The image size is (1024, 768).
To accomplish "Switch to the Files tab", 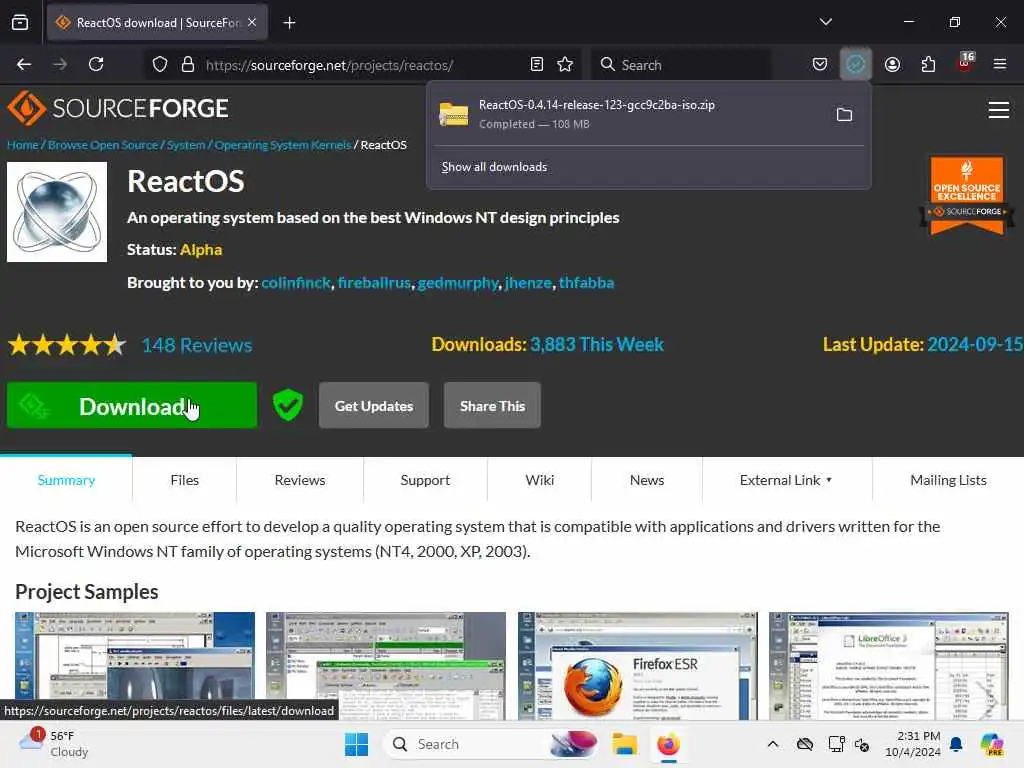I will (185, 480).
